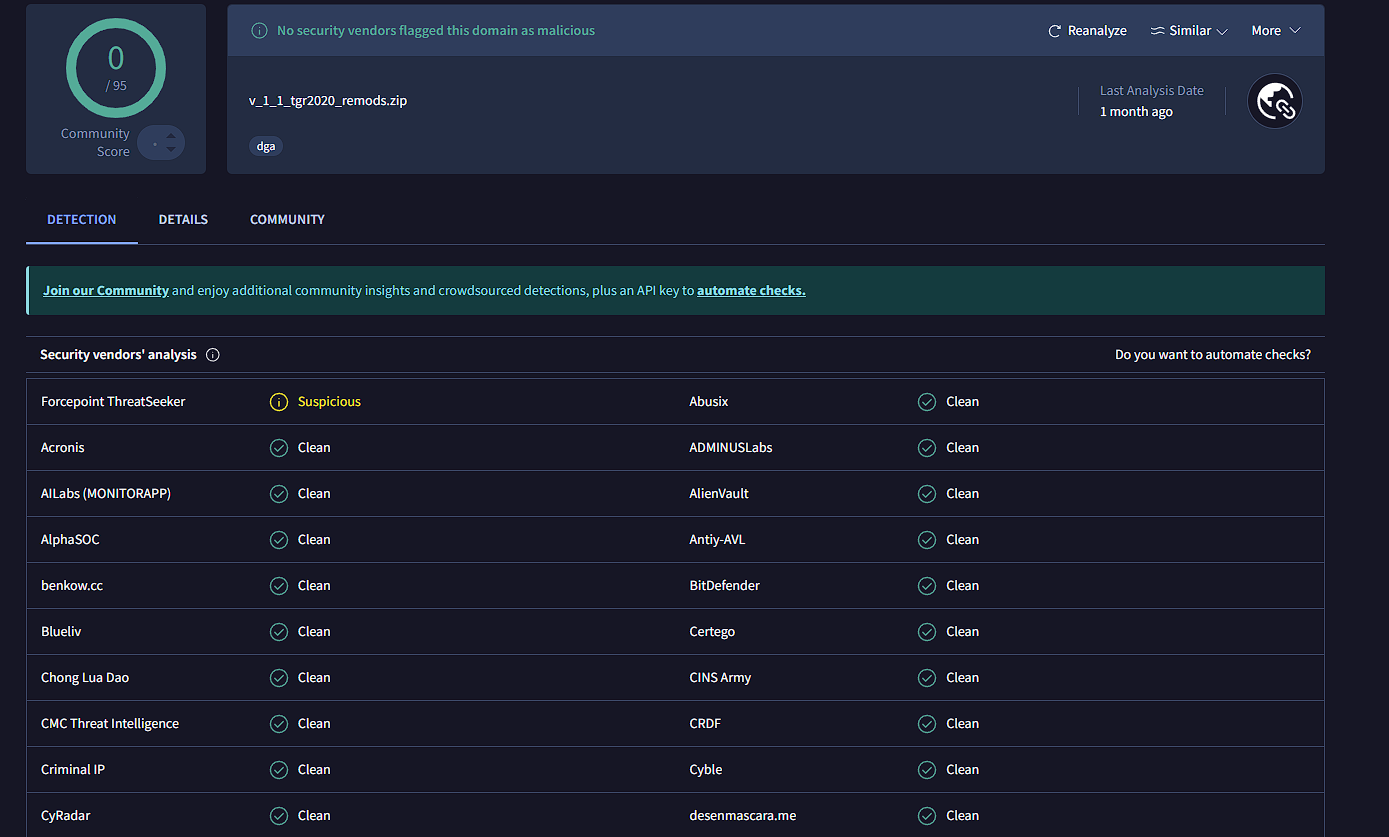This screenshot has width=1389, height=837.
Task: Click "Do you want to automate checks?"
Action: (x=1212, y=355)
